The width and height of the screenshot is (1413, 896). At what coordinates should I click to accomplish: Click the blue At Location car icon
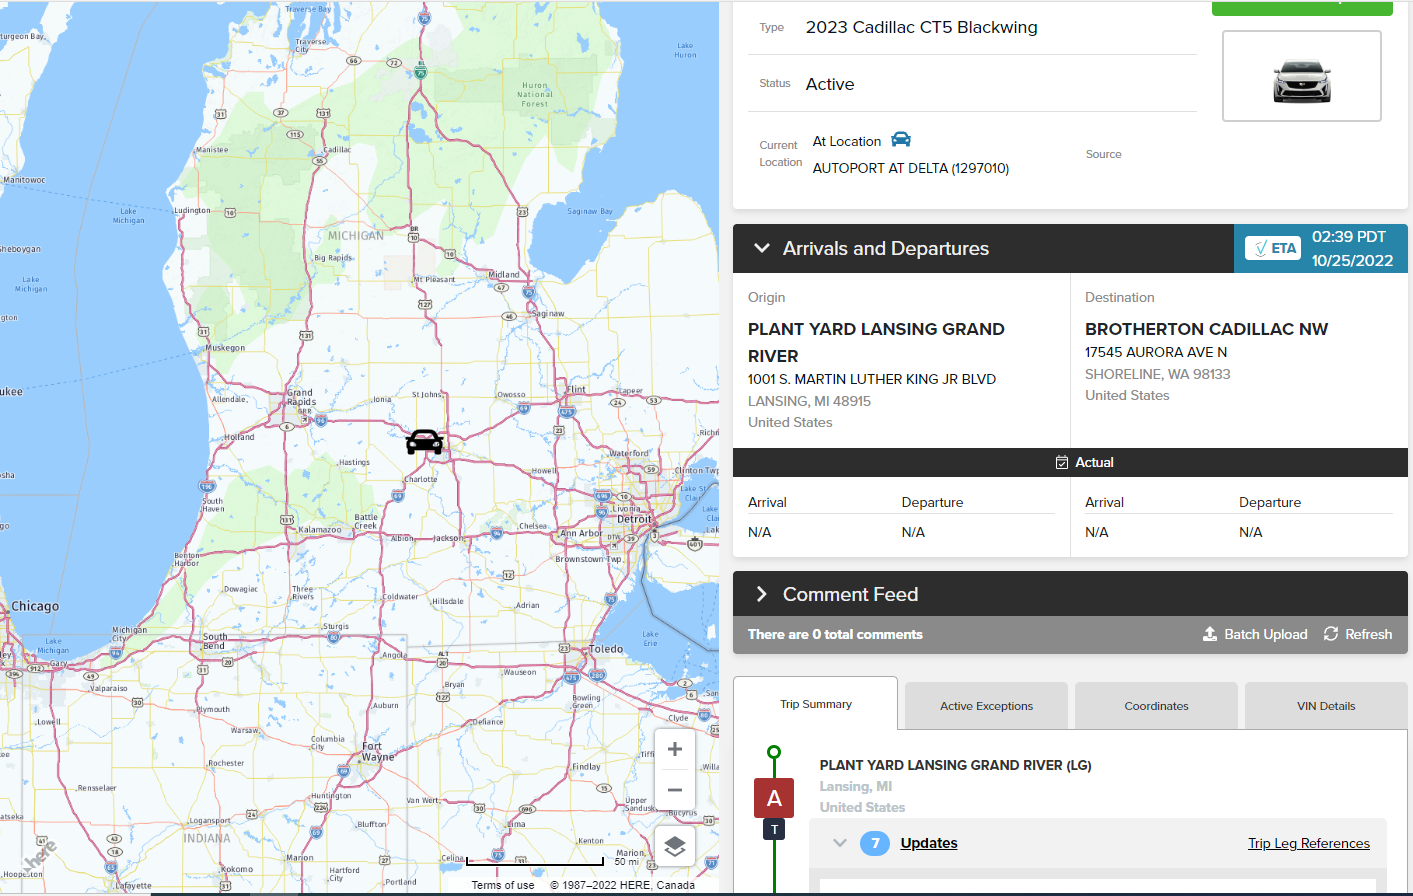pyautogui.click(x=901, y=140)
